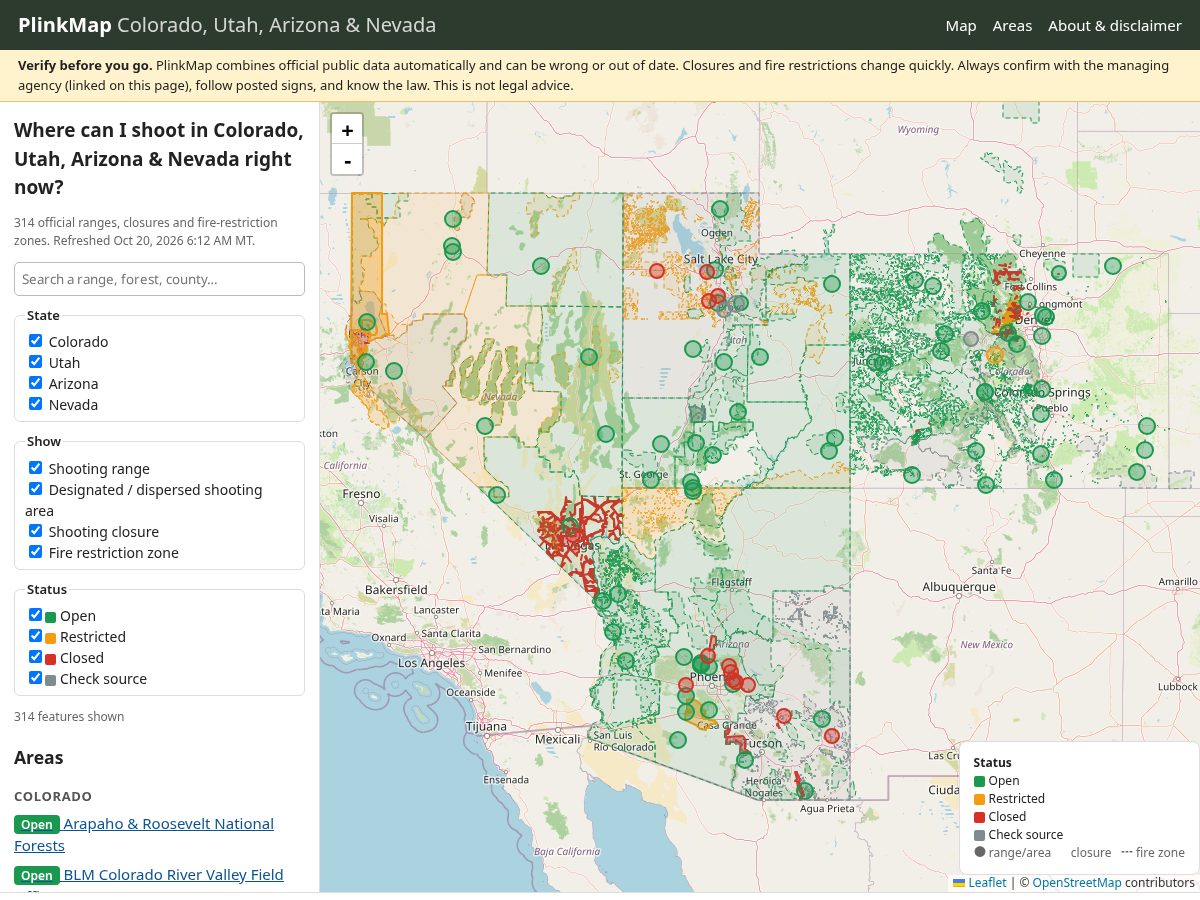This screenshot has height=900, width=1200.
Task: Select the green marker southwest of Casa Grande
Action: point(678,740)
